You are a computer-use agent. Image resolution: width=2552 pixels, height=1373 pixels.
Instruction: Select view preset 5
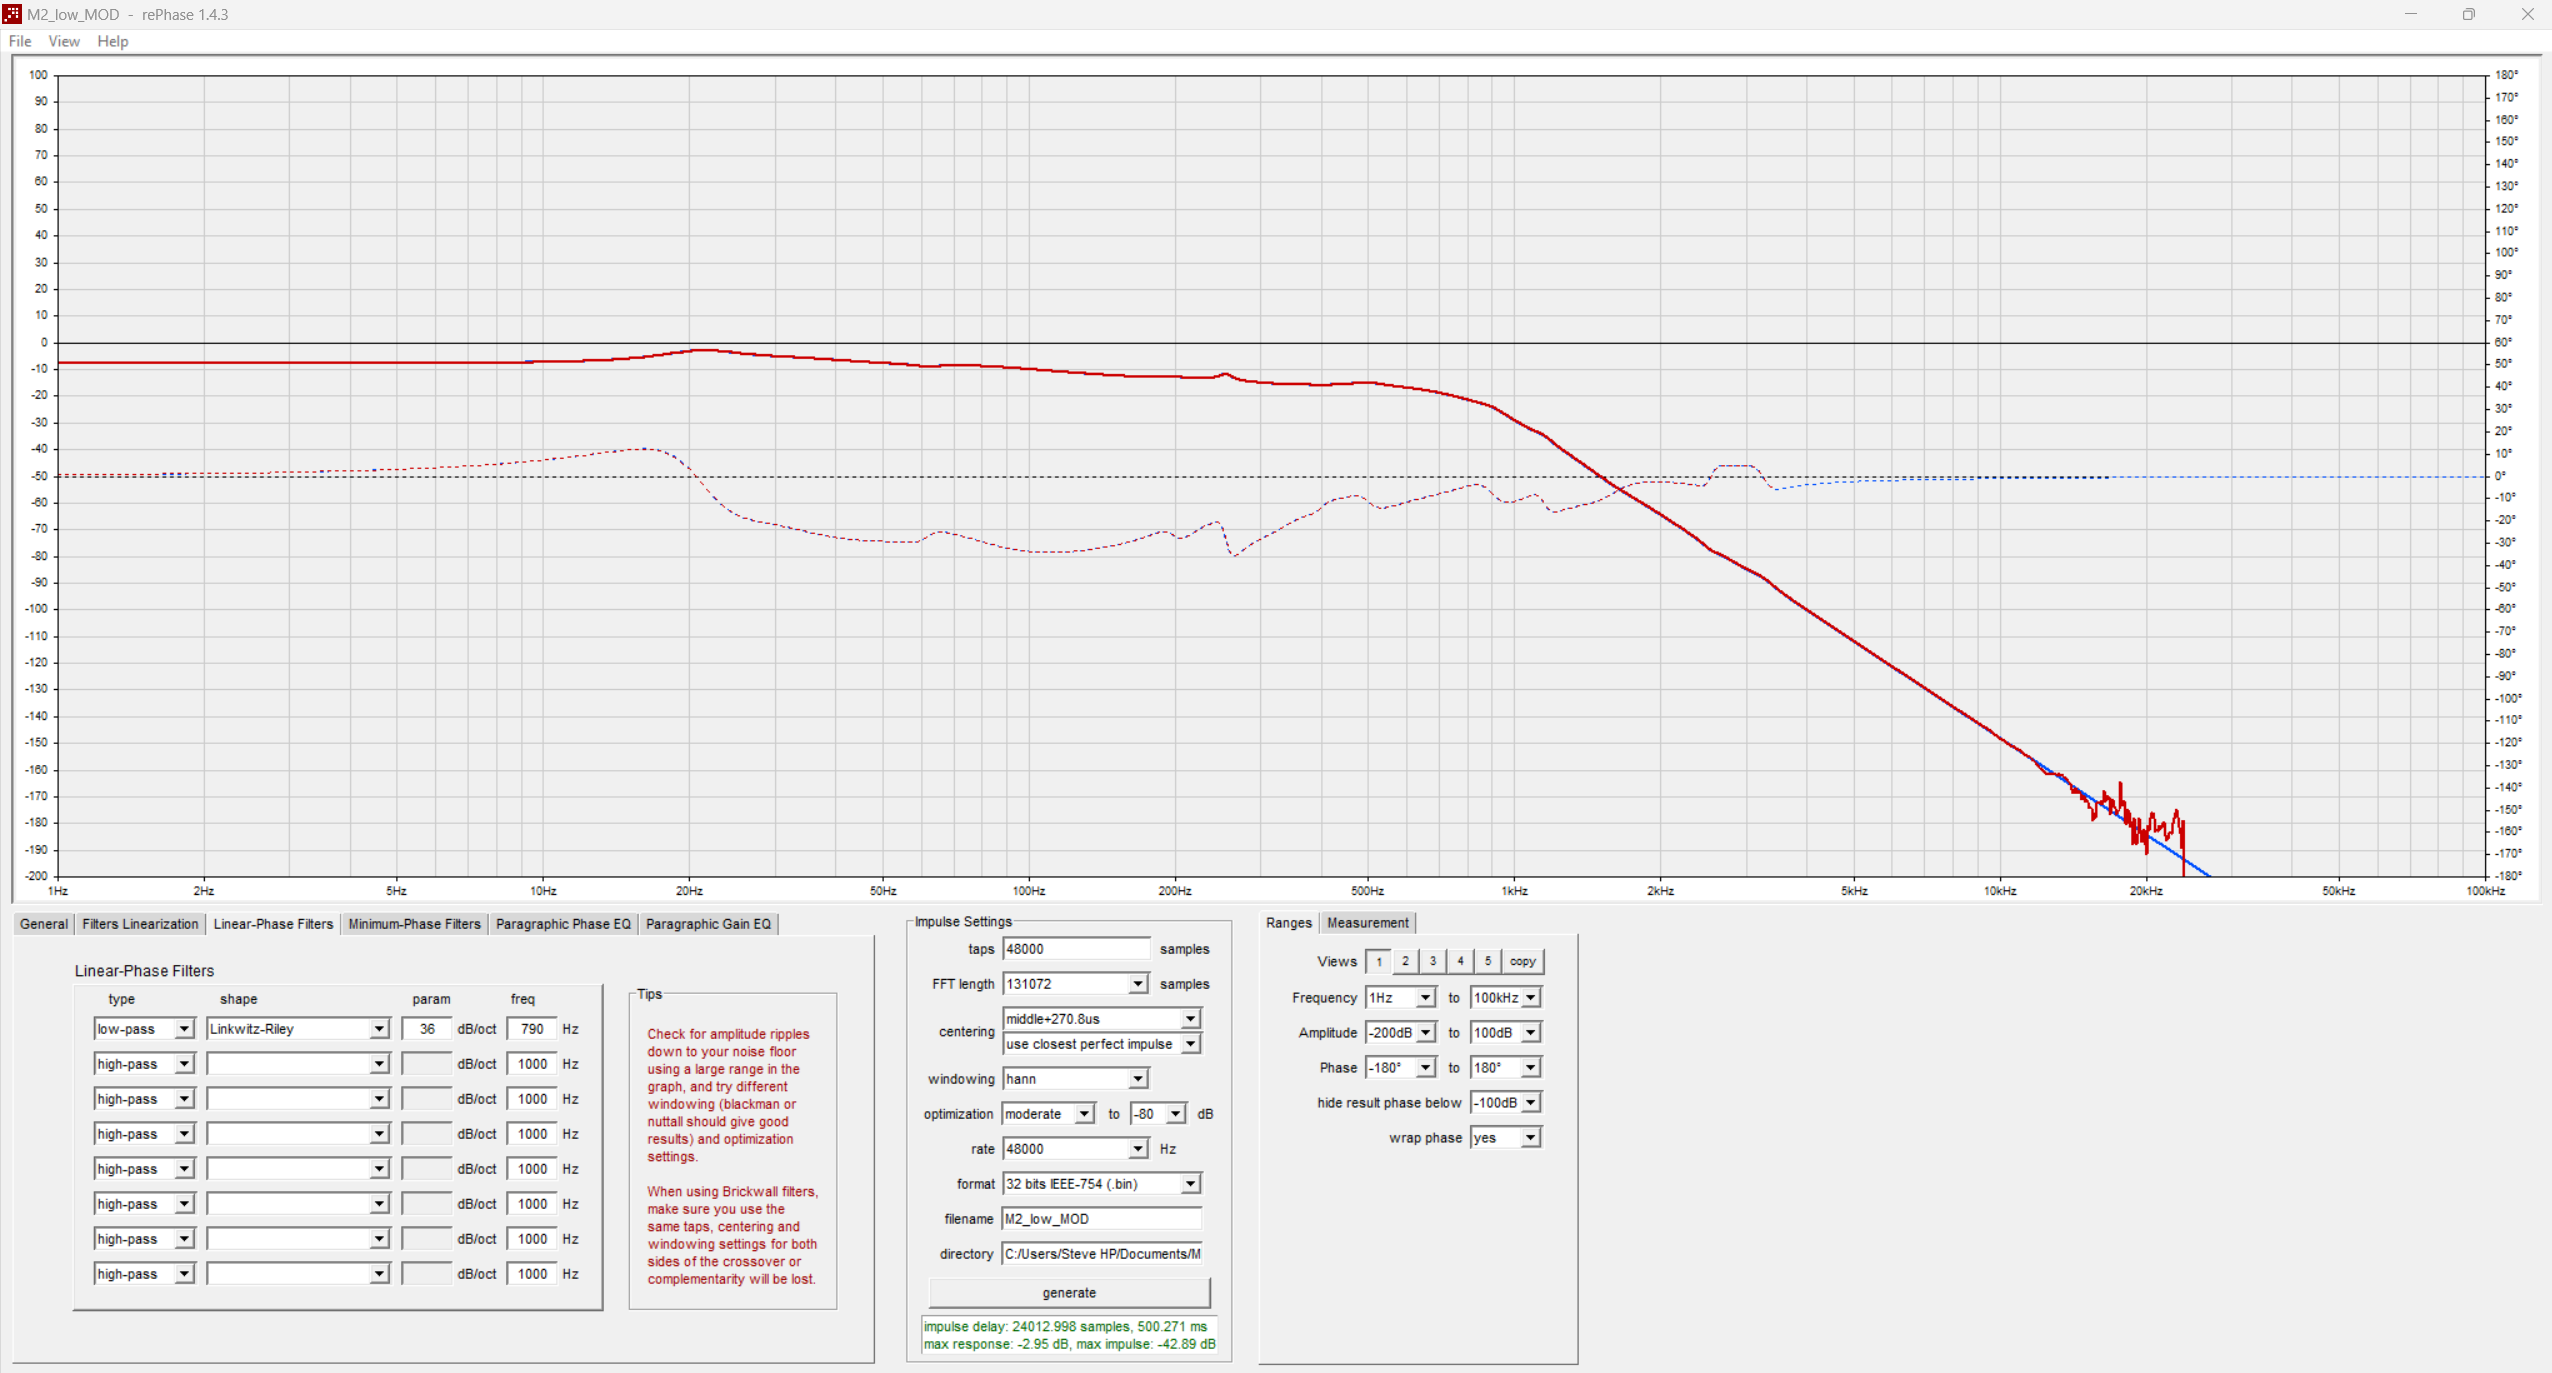1488,961
